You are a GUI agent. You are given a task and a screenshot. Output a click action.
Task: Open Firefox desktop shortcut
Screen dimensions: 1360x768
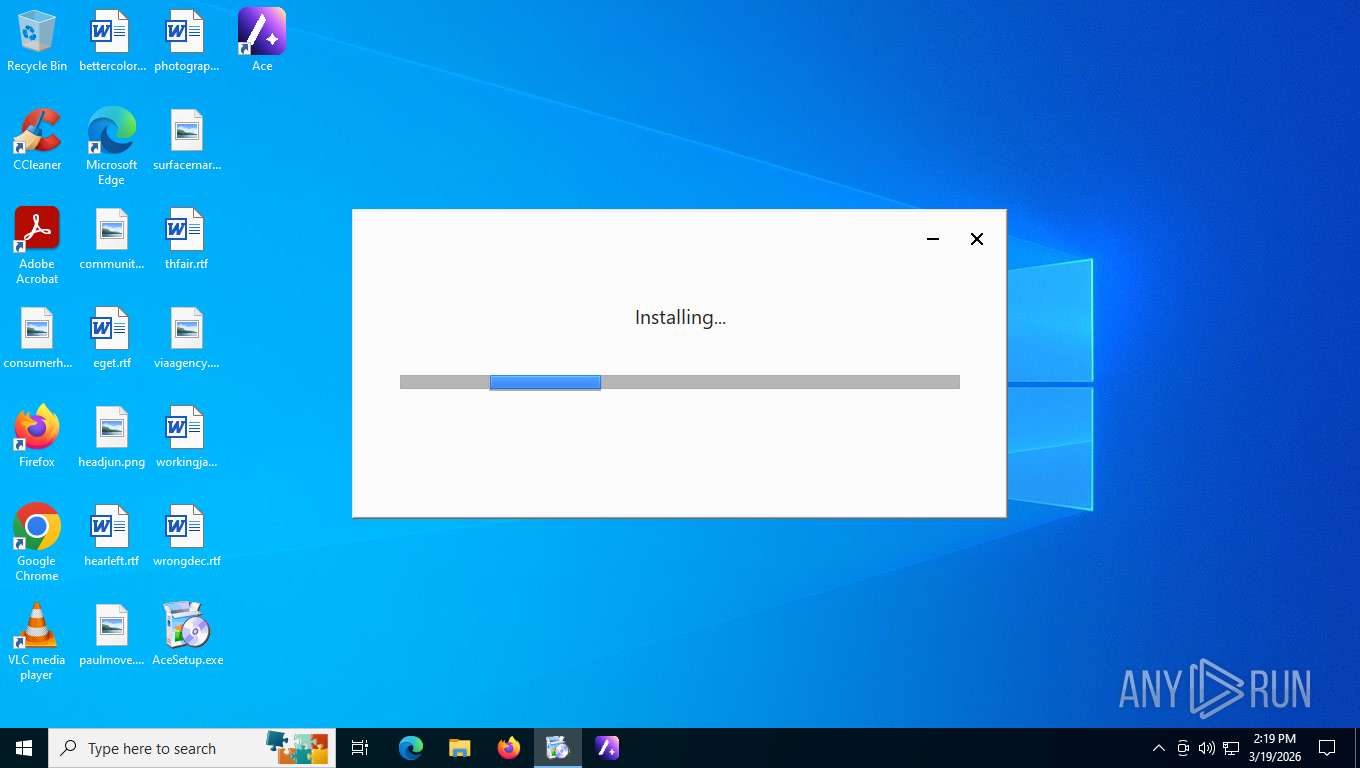pyautogui.click(x=37, y=437)
